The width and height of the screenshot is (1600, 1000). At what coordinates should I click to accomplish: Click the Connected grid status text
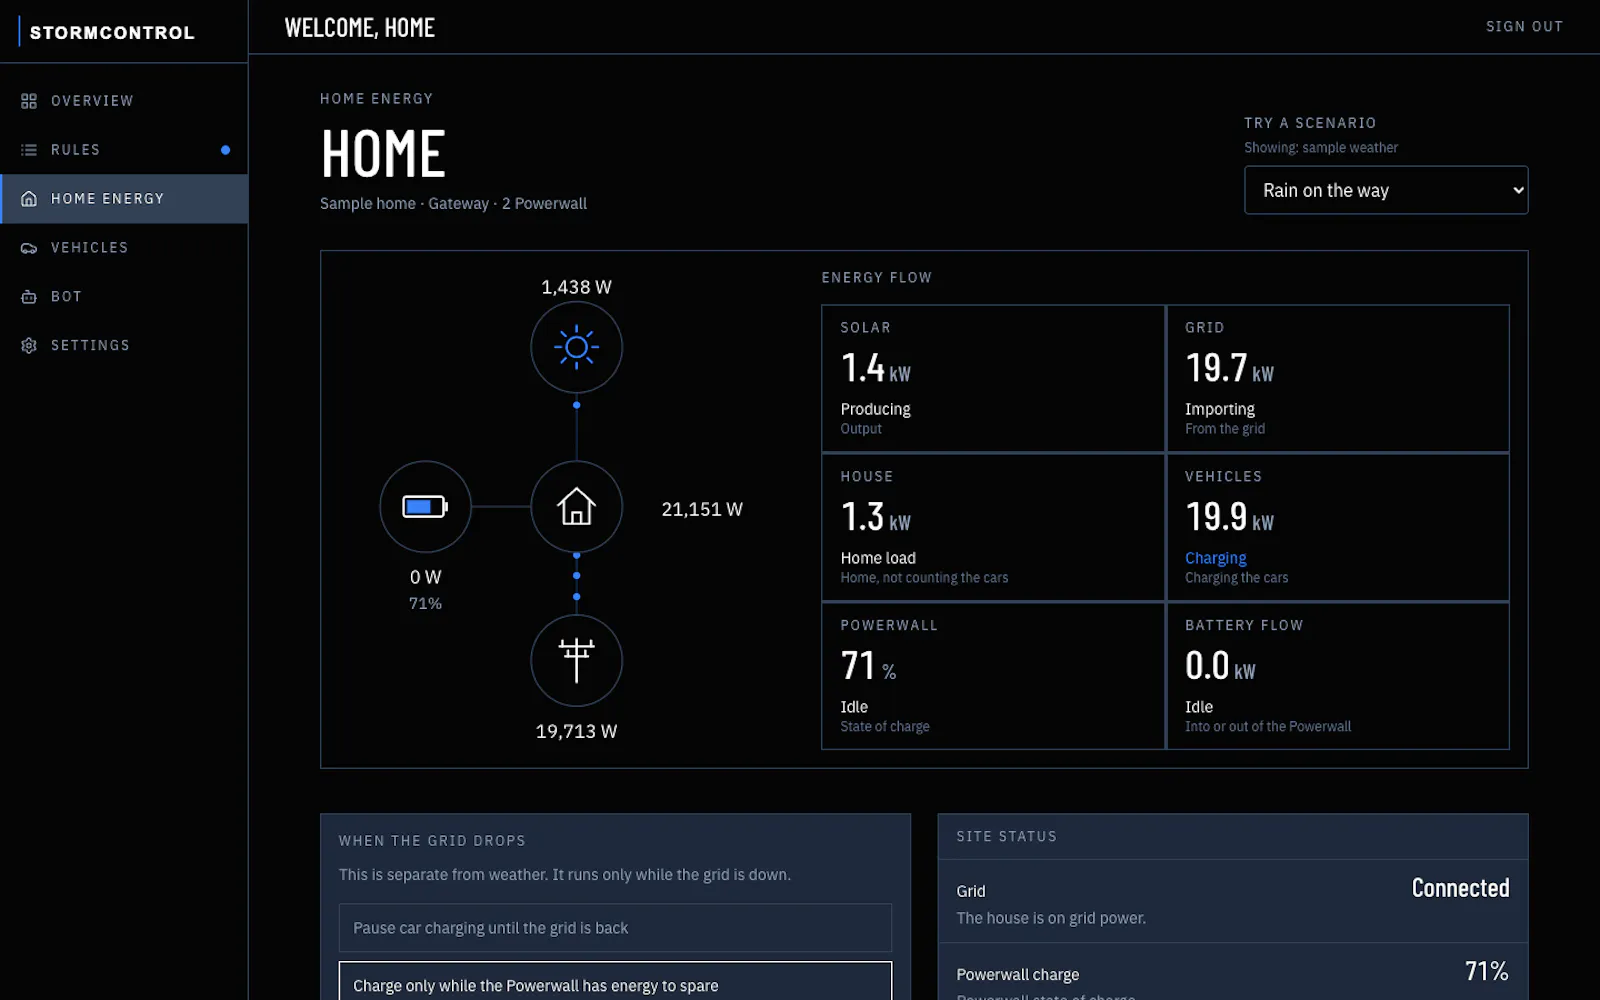pyautogui.click(x=1460, y=888)
